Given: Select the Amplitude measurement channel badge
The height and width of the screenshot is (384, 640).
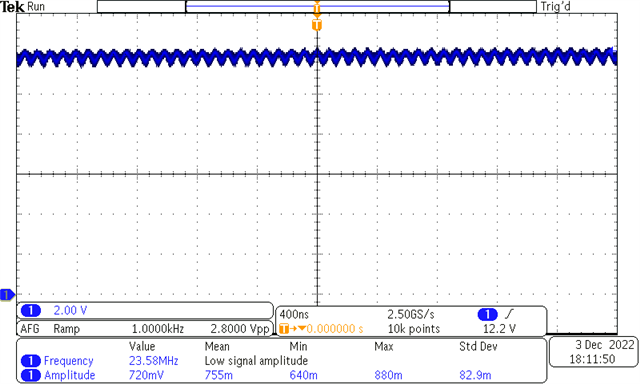Looking at the screenshot, I should tap(31, 375).
